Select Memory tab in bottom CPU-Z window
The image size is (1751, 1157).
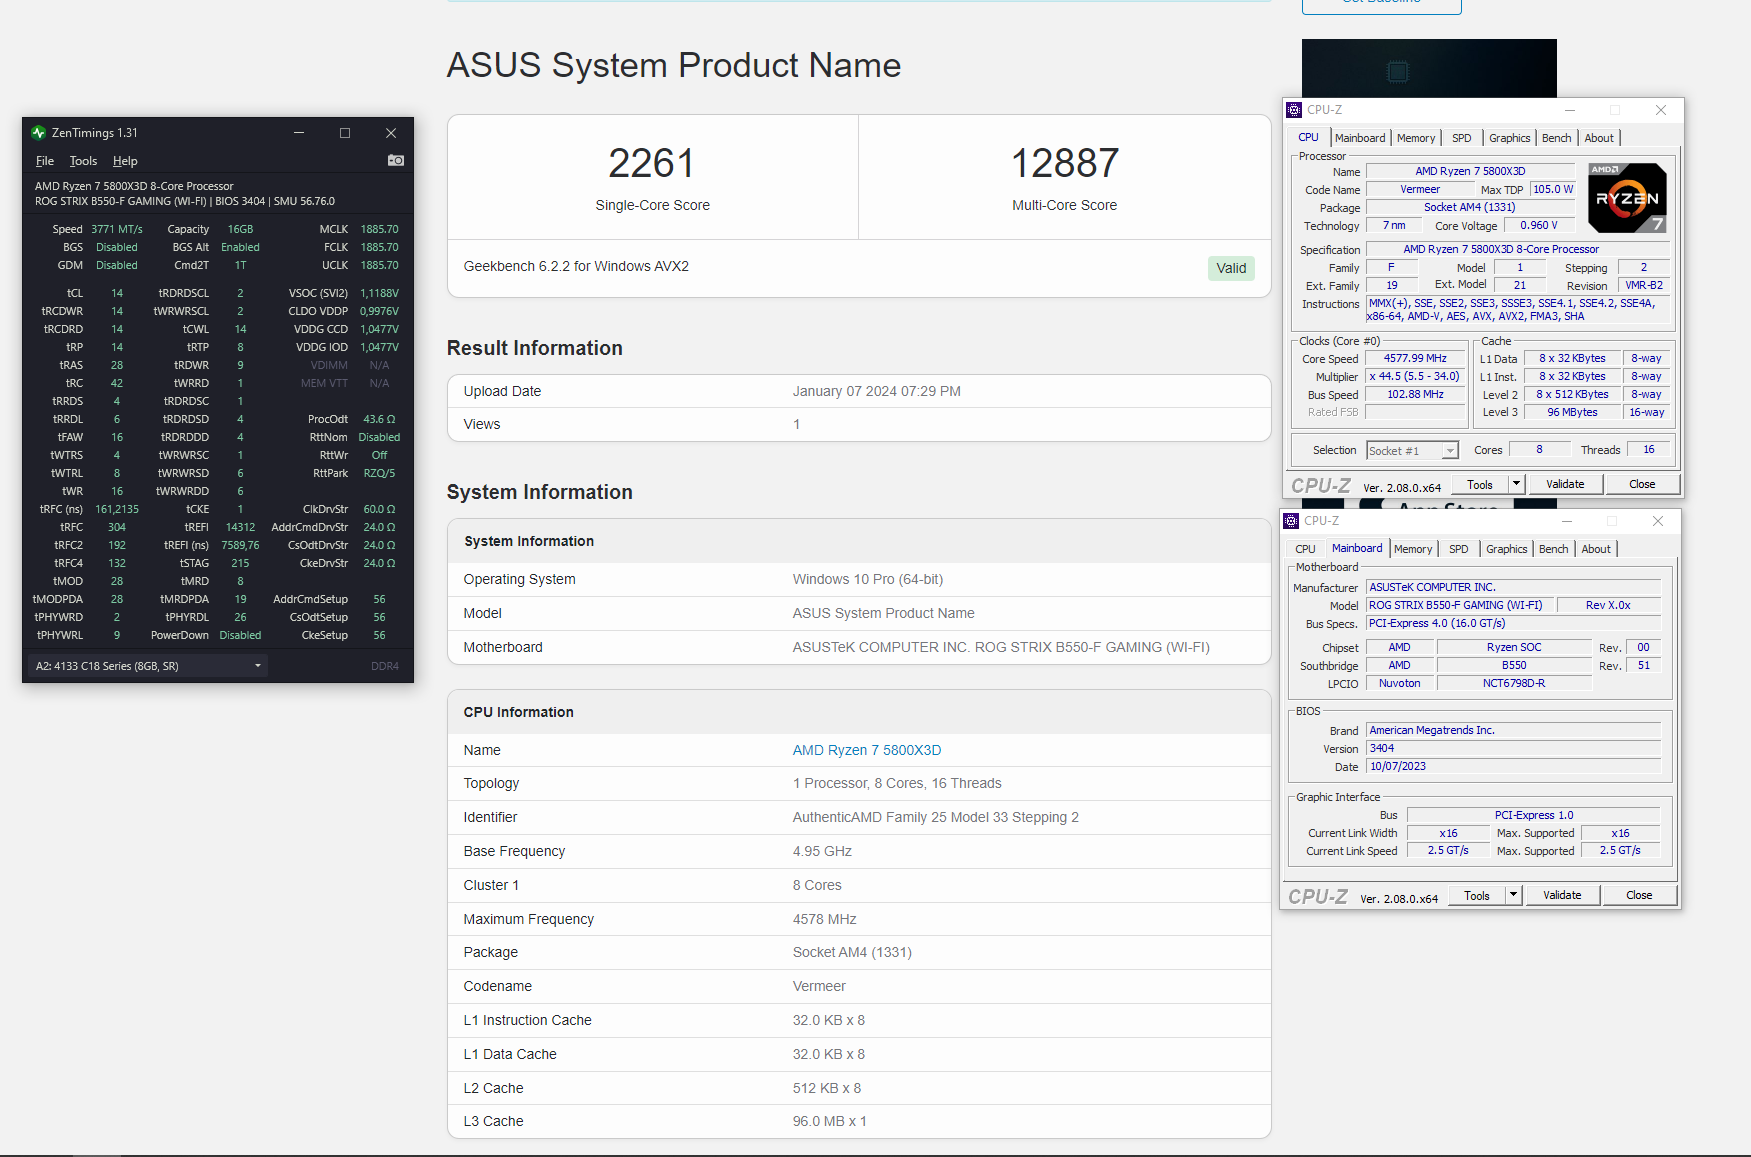tap(1413, 549)
